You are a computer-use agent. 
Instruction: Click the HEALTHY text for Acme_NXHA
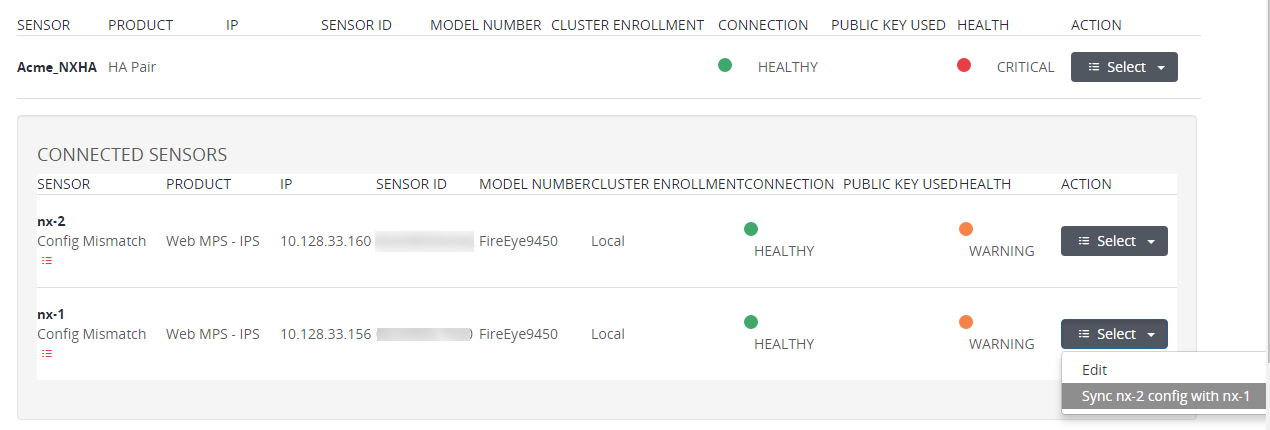tap(788, 67)
